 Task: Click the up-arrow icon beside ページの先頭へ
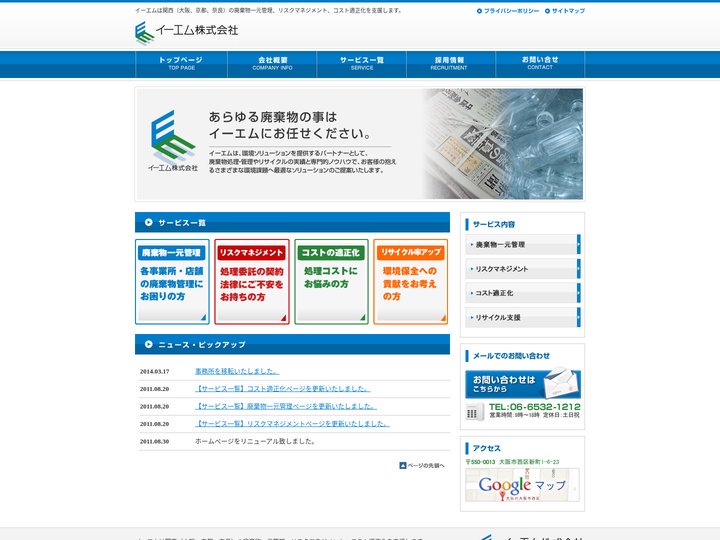pos(403,466)
